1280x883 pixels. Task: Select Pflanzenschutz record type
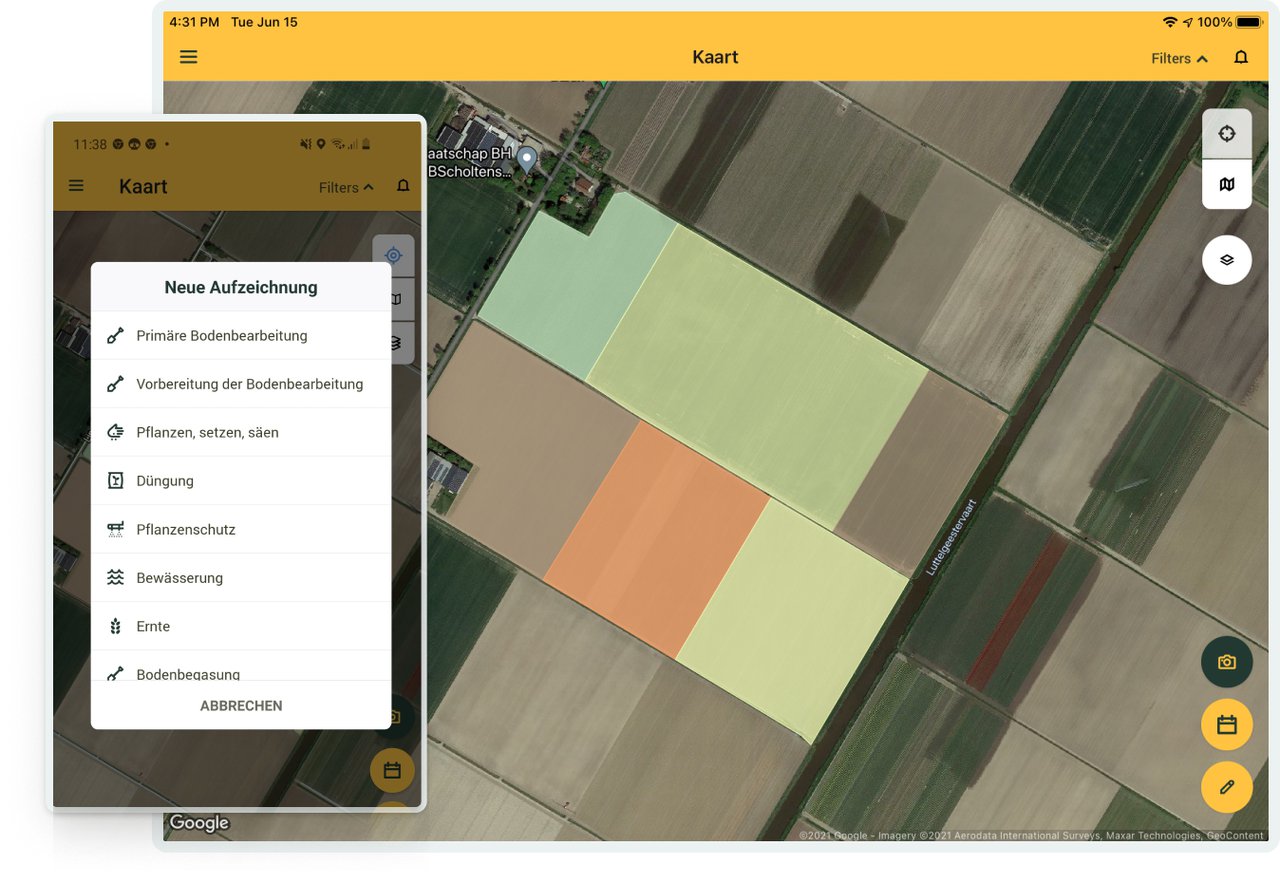pos(241,530)
